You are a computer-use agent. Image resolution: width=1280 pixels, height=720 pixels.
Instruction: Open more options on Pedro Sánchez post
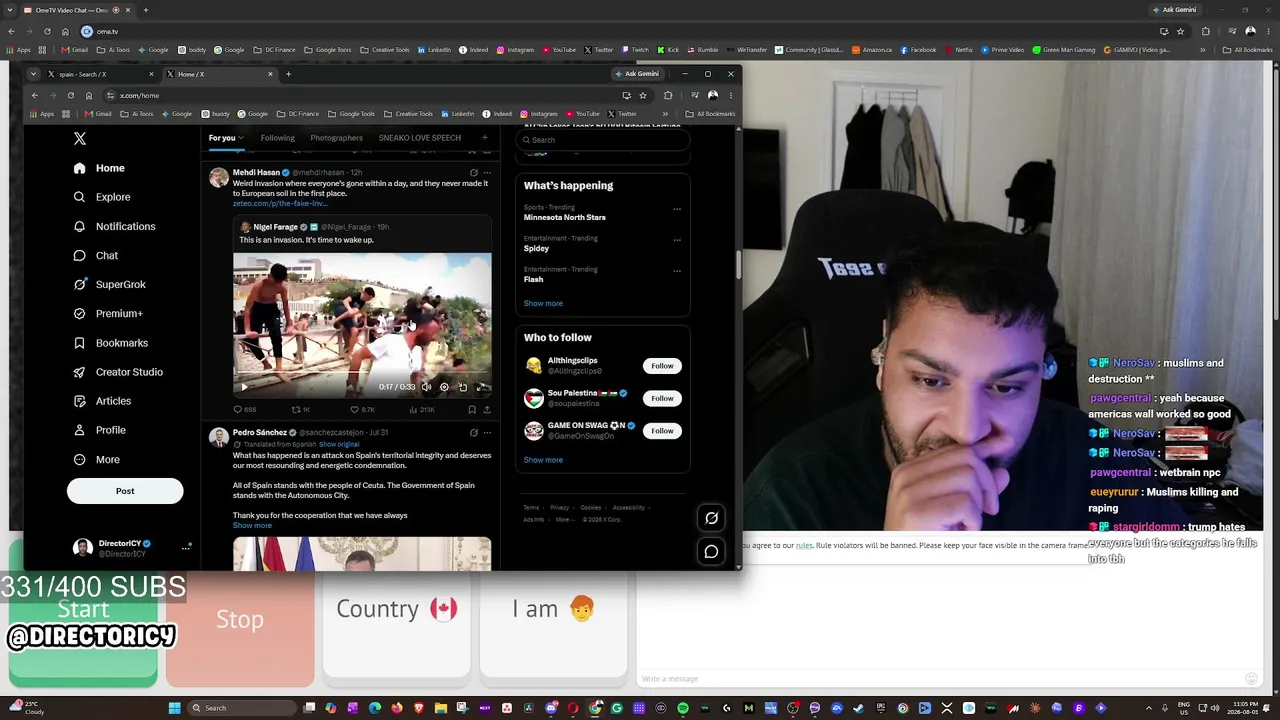[x=487, y=433]
